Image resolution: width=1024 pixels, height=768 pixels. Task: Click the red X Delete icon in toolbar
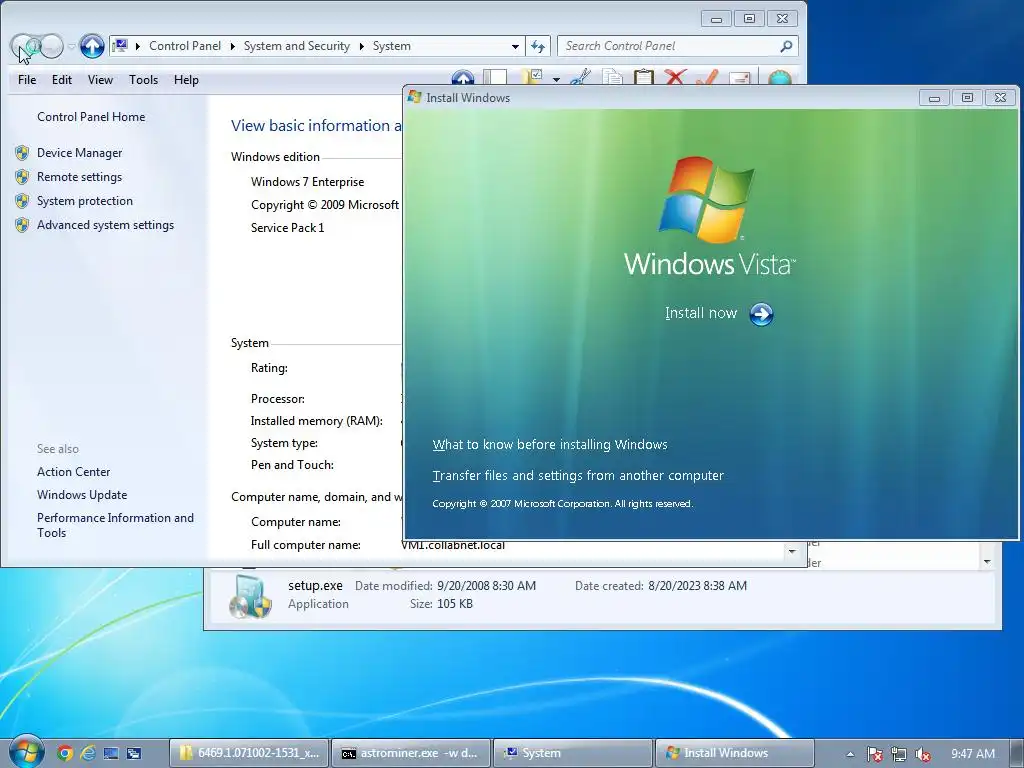point(675,78)
